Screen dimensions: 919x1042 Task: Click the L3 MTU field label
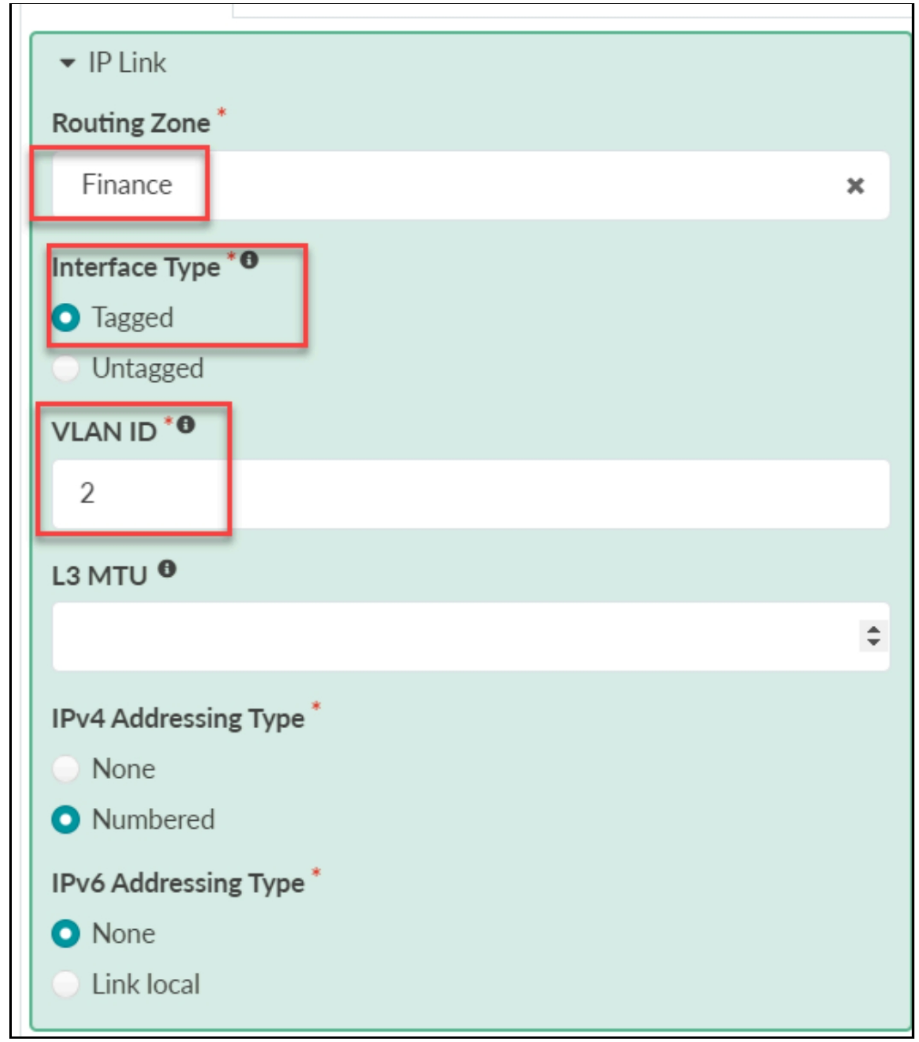pos(99,575)
